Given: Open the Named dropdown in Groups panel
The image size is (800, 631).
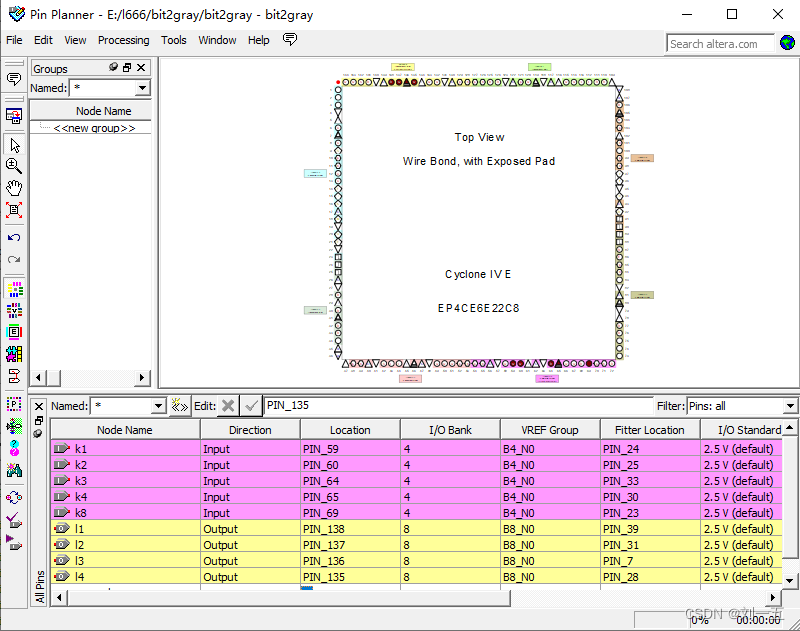Looking at the screenshot, I should coord(142,88).
